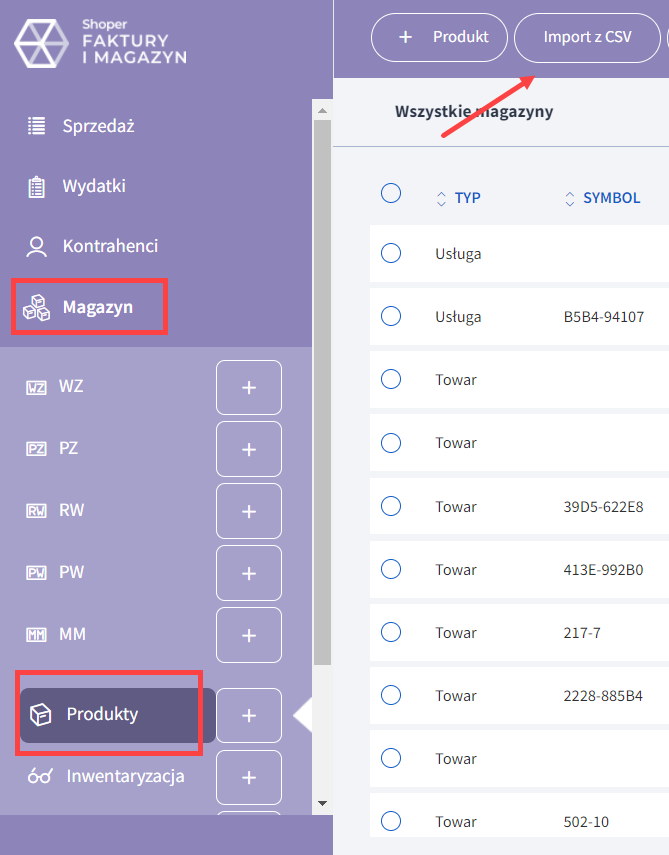Add a new WZ document with plus

click(x=249, y=387)
